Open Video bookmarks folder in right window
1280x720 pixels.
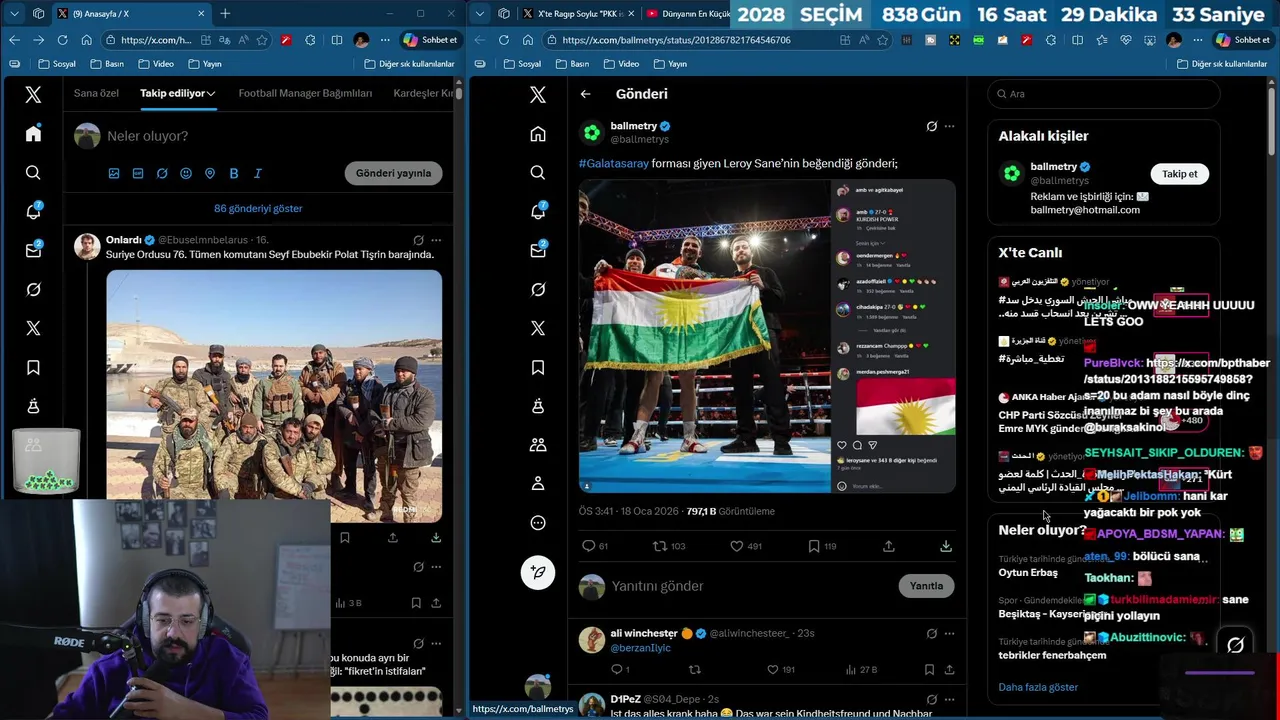(x=620, y=64)
